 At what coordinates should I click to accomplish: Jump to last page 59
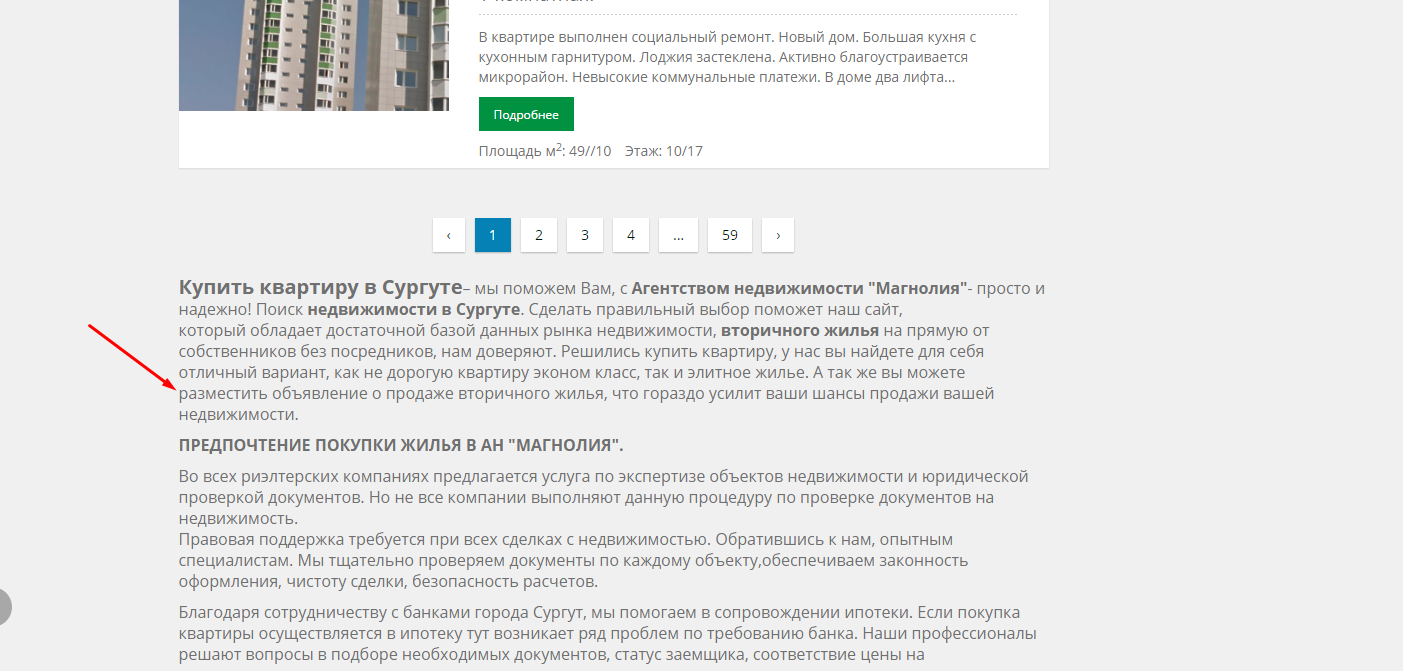tap(730, 235)
